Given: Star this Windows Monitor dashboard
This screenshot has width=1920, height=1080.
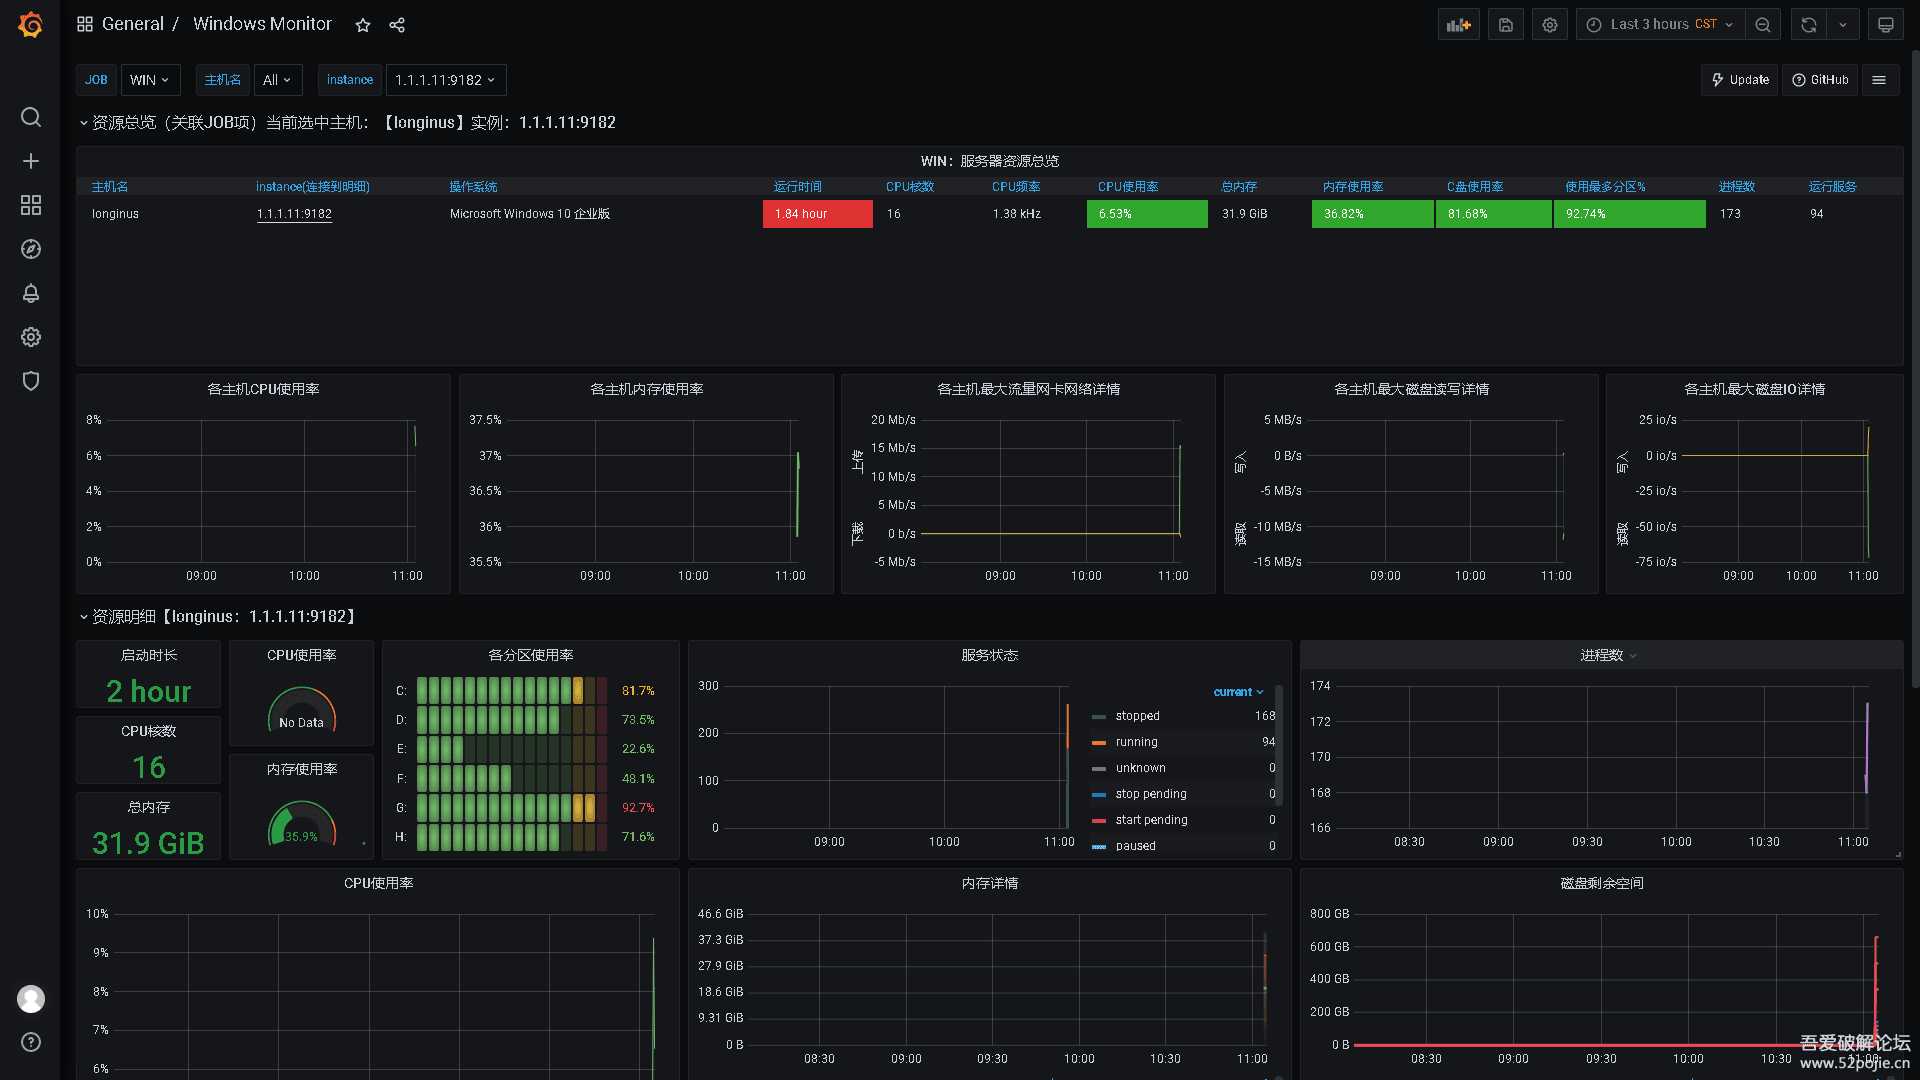Looking at the screenshot, I should click(x=363, y=25).
